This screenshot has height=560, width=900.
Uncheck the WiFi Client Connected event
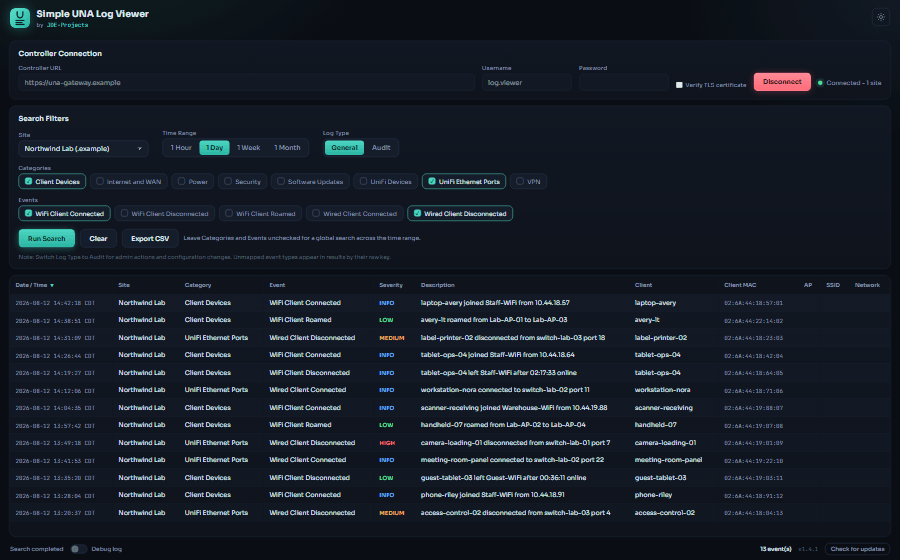pos(64,213)
